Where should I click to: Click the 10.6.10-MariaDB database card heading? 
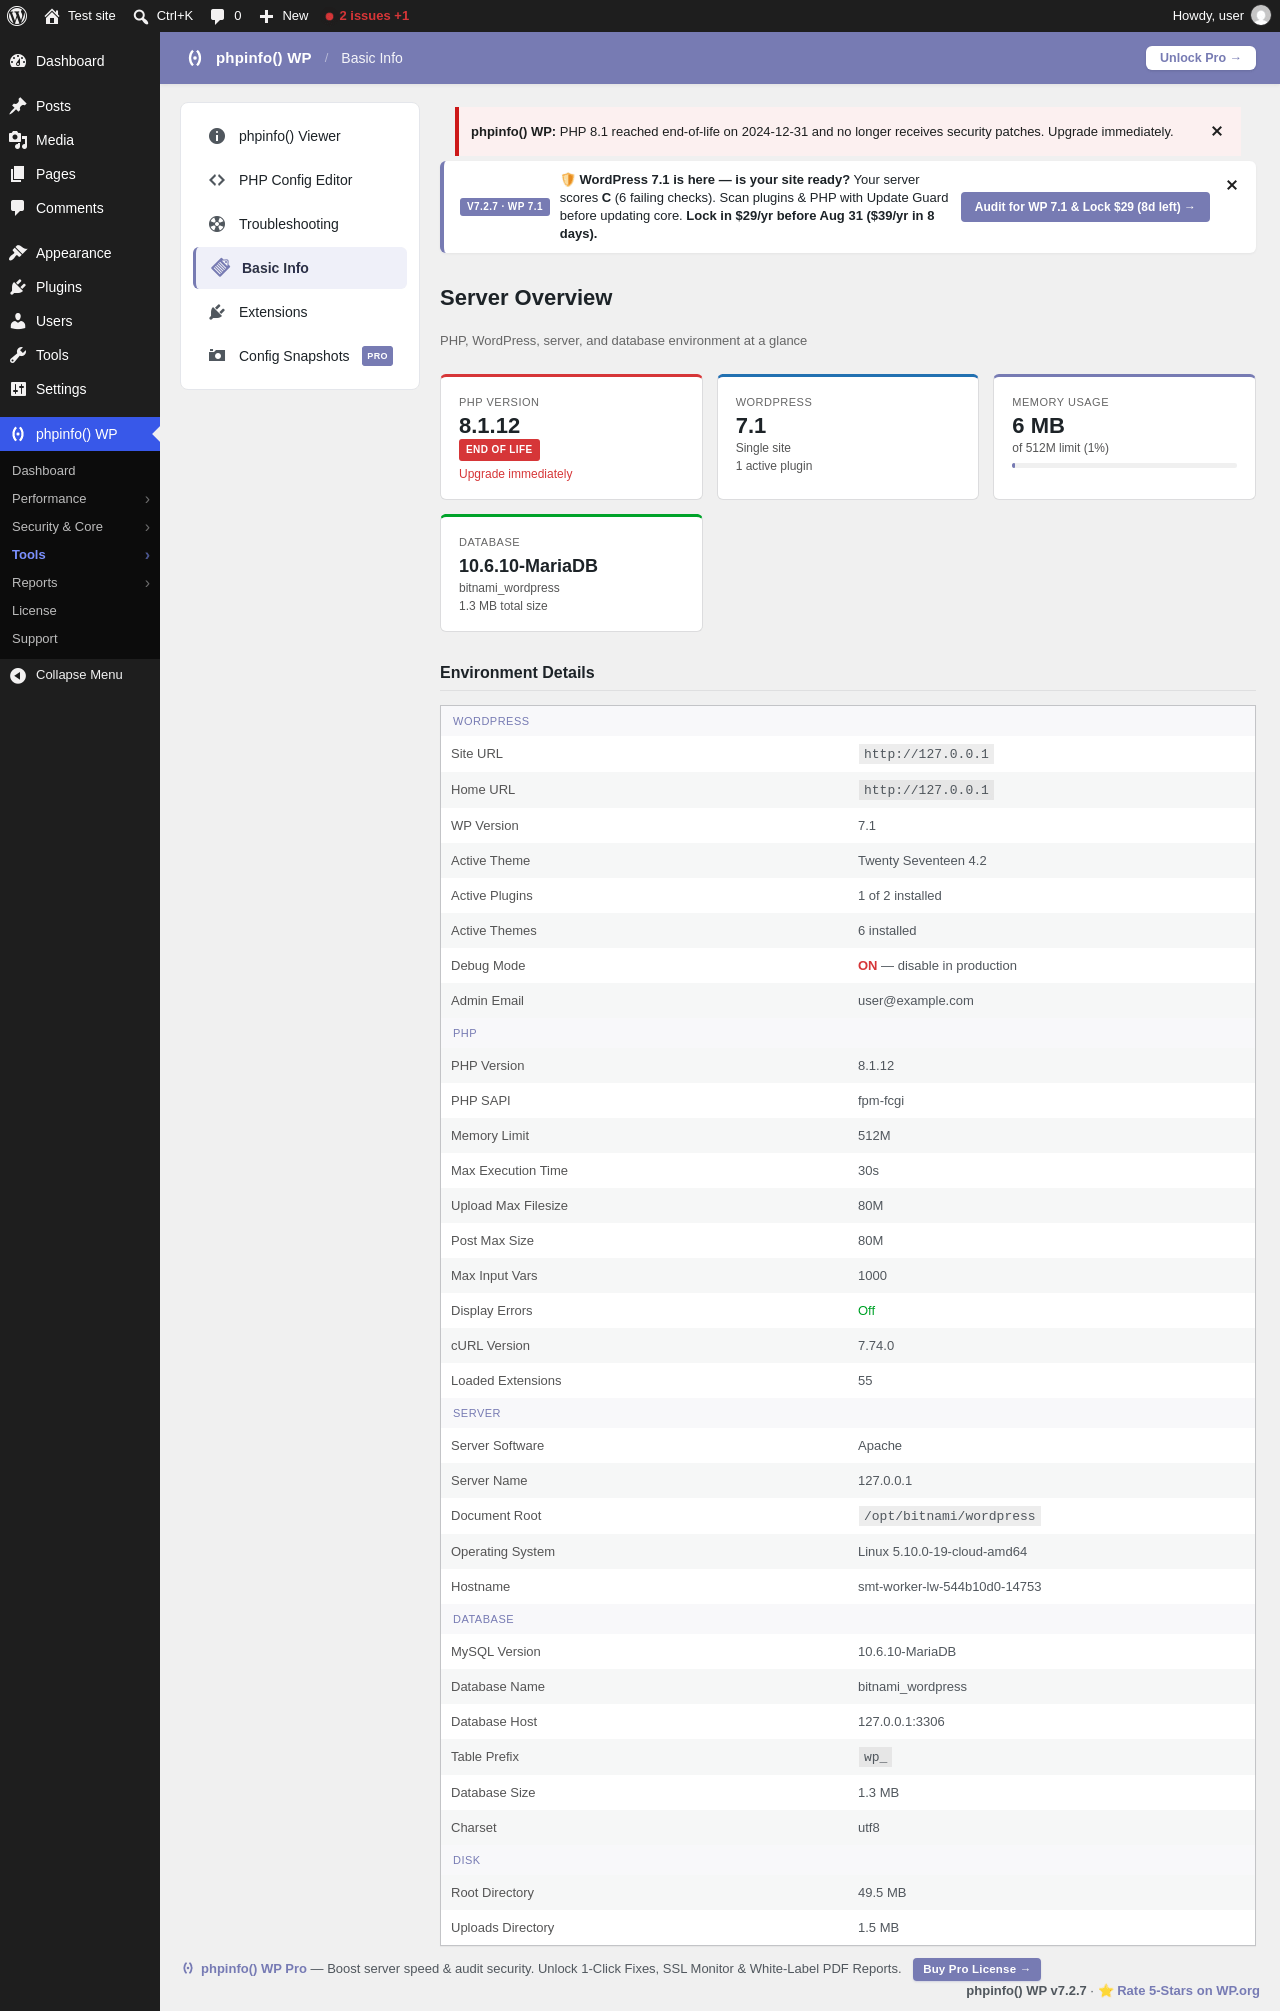(x=528, y=566)
